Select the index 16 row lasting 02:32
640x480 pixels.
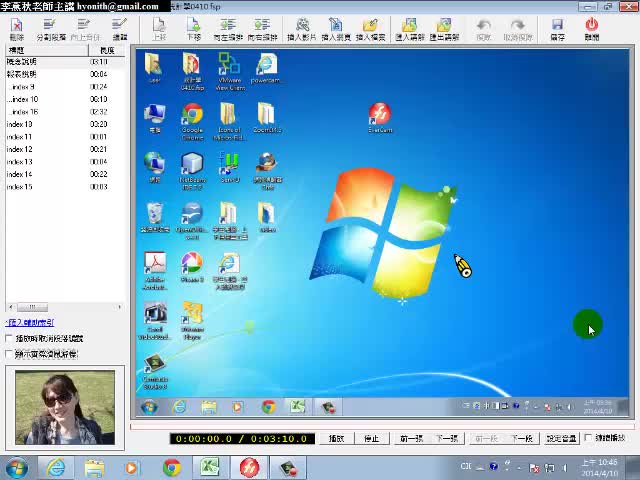pos(65,112)
